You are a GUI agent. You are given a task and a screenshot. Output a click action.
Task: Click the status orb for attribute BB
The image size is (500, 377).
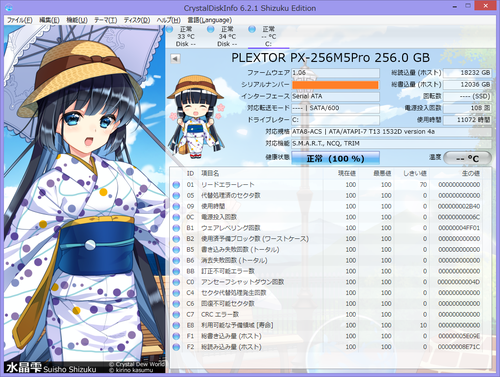176,271
